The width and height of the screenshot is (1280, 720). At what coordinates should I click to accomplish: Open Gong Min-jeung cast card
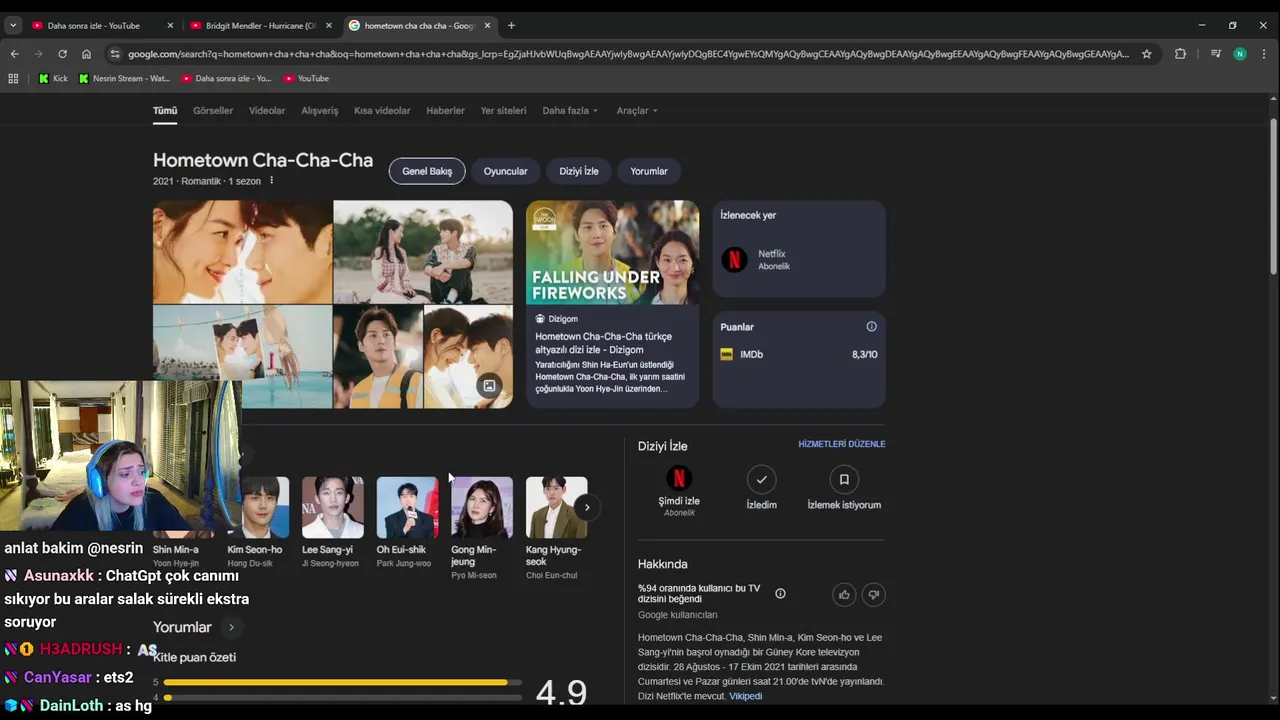(x=482, y=528)
